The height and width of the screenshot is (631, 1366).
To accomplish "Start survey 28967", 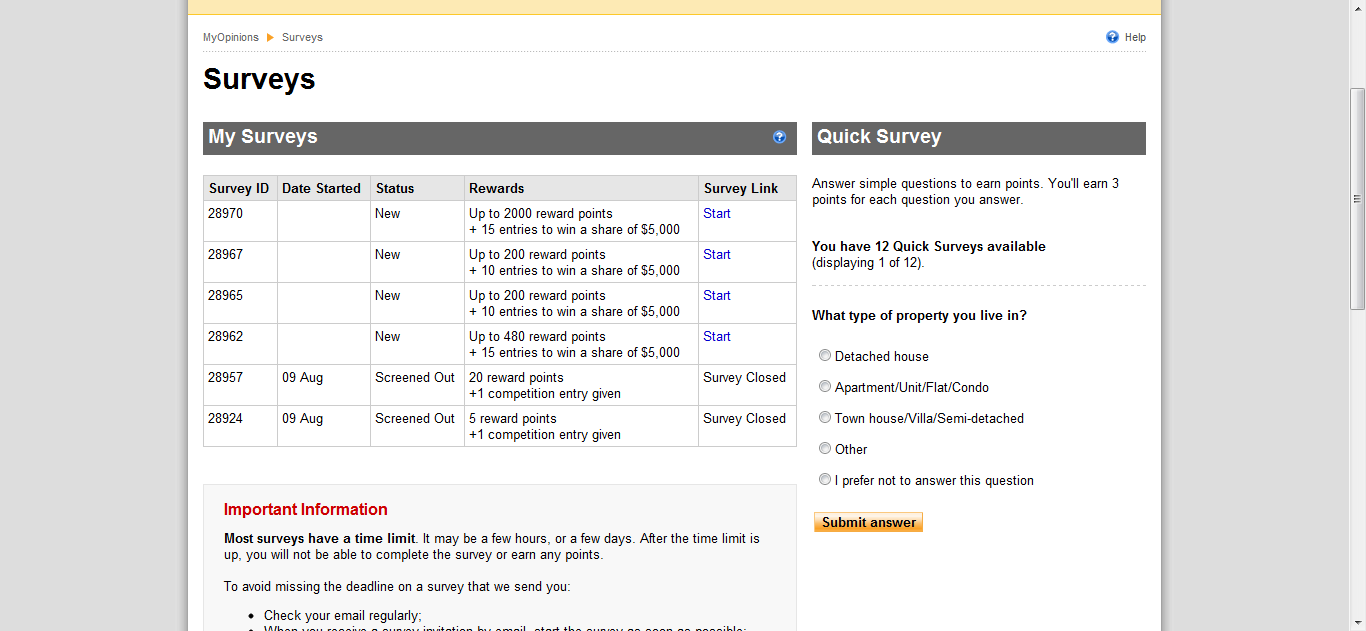I will pos(716,254).
